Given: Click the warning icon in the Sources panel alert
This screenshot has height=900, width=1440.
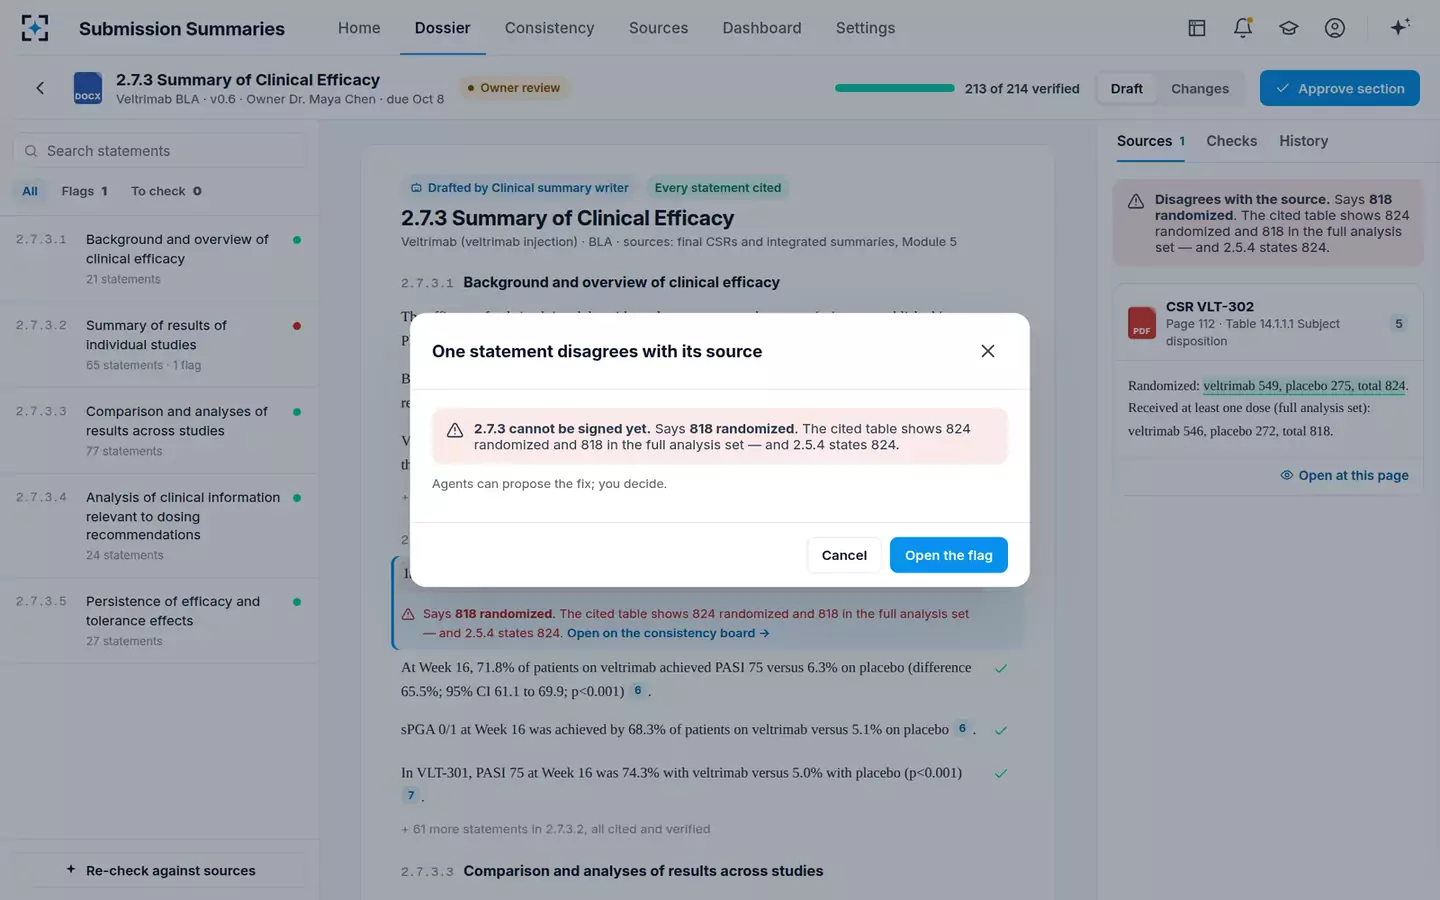Looking at the screenshot, I should (x=1136, y=201).
